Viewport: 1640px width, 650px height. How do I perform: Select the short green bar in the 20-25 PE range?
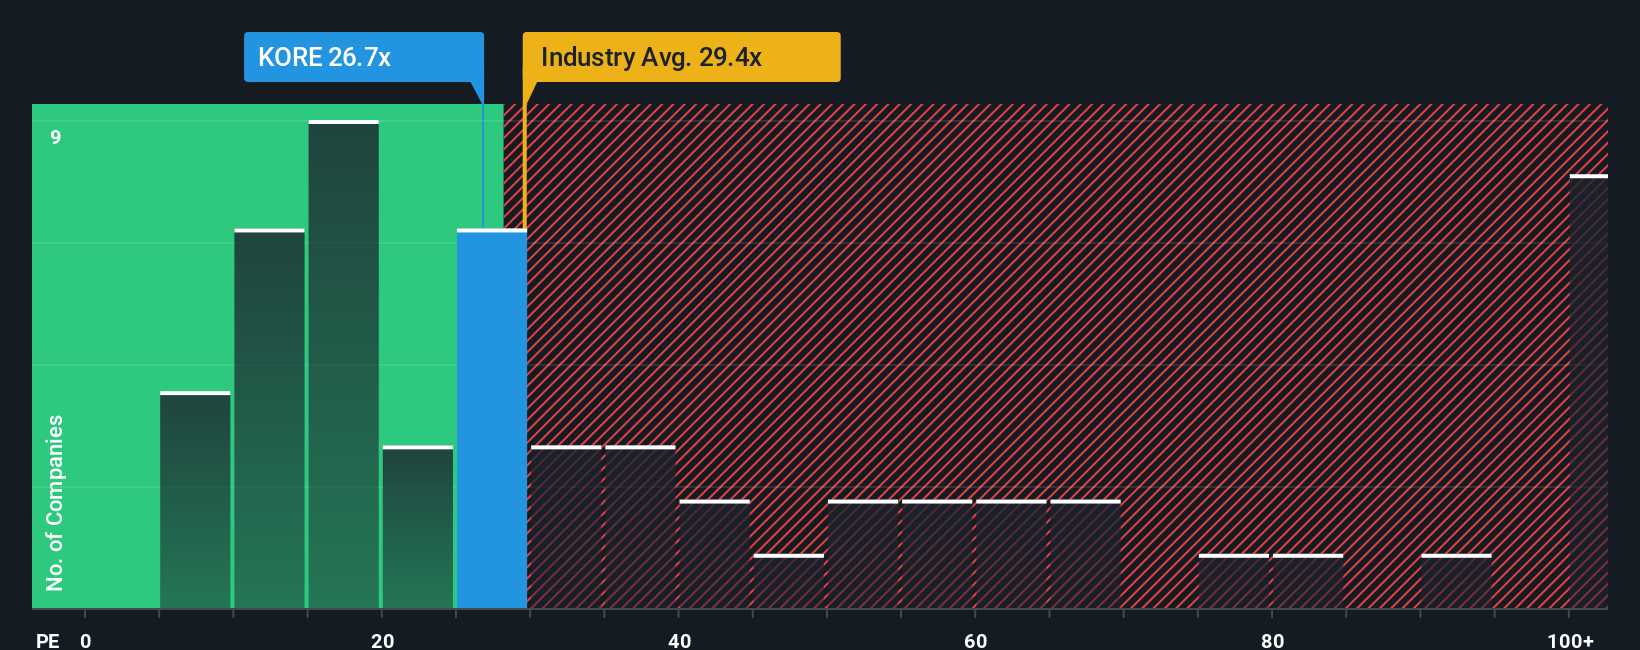418,527
